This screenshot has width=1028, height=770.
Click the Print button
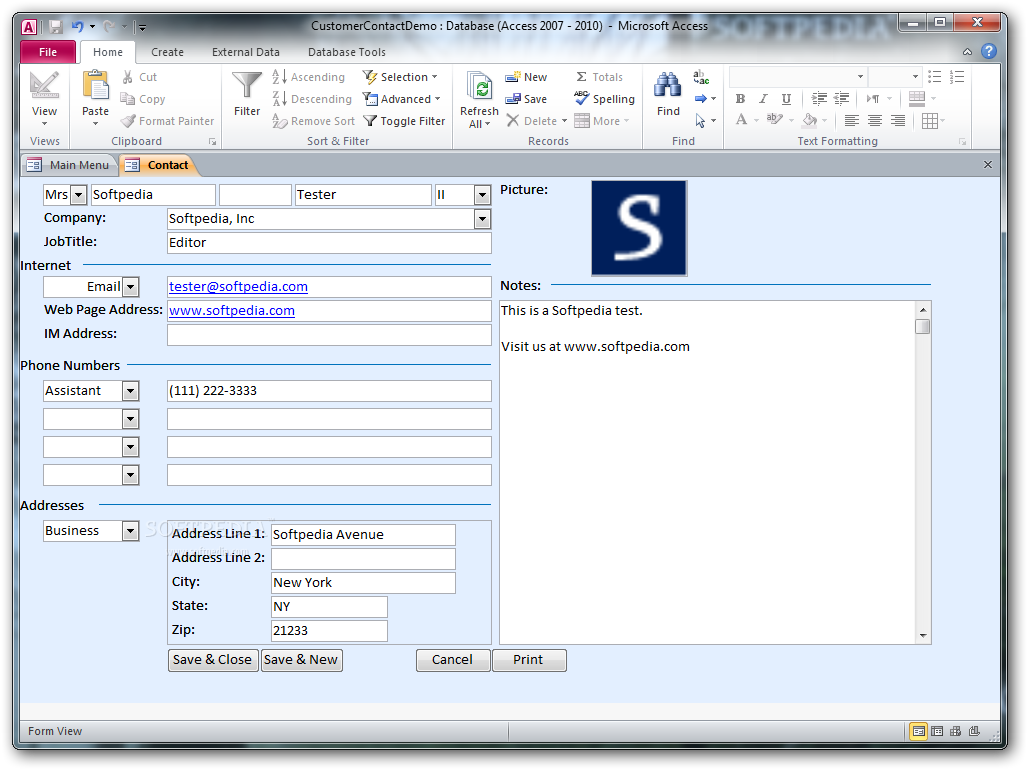click(528, 660)
